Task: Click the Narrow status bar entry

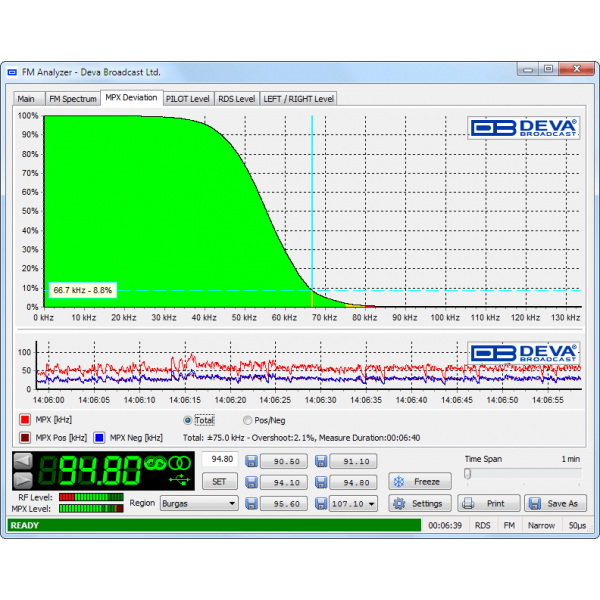Action: (x=541, y=525)
